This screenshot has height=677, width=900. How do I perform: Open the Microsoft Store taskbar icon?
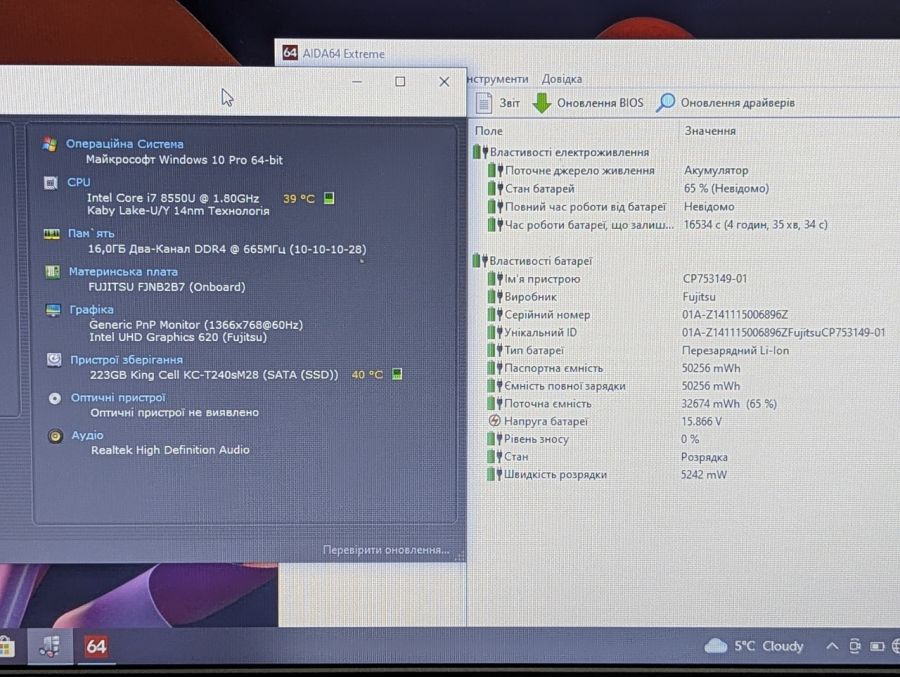pos(6,647)
